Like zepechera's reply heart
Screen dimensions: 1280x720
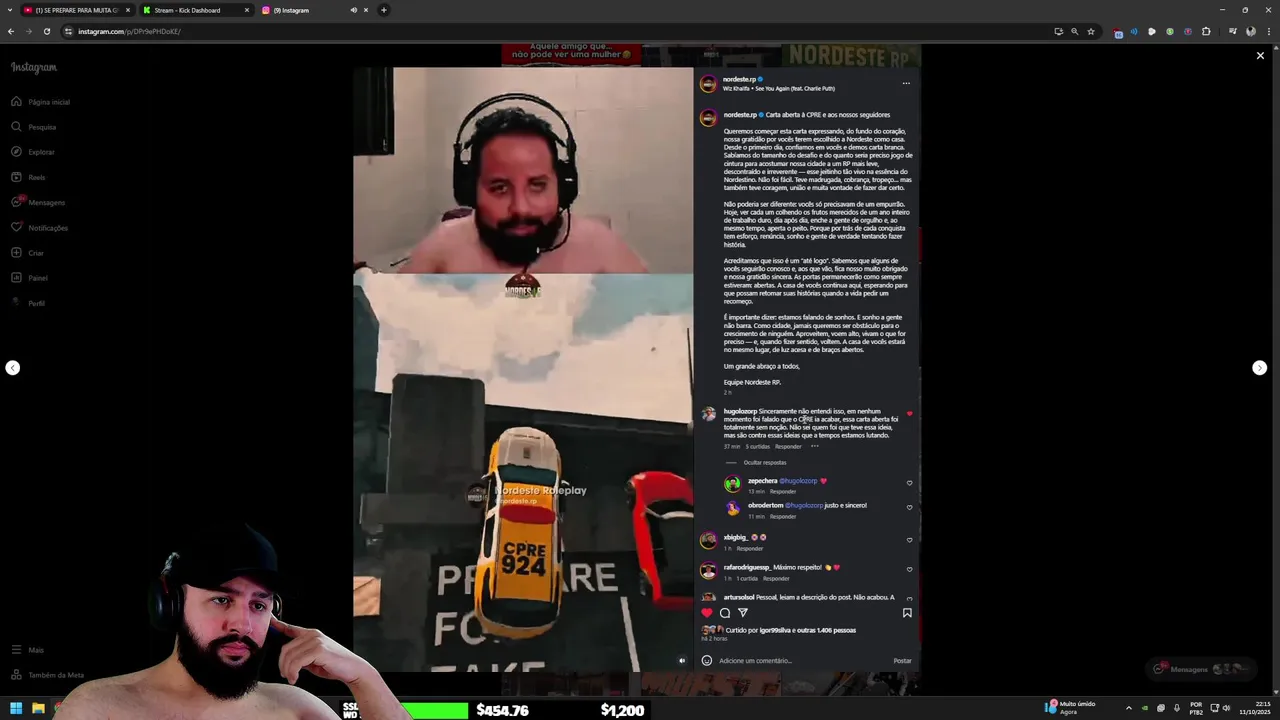909,483
